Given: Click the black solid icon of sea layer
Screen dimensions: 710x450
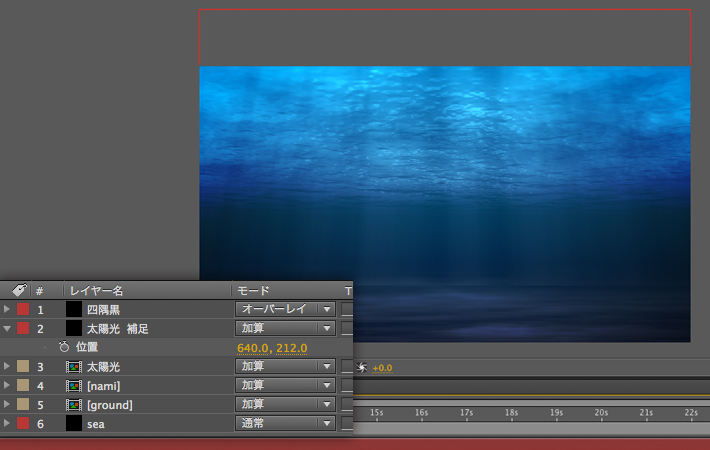Looking at the screenshot, I should [74, 424].
